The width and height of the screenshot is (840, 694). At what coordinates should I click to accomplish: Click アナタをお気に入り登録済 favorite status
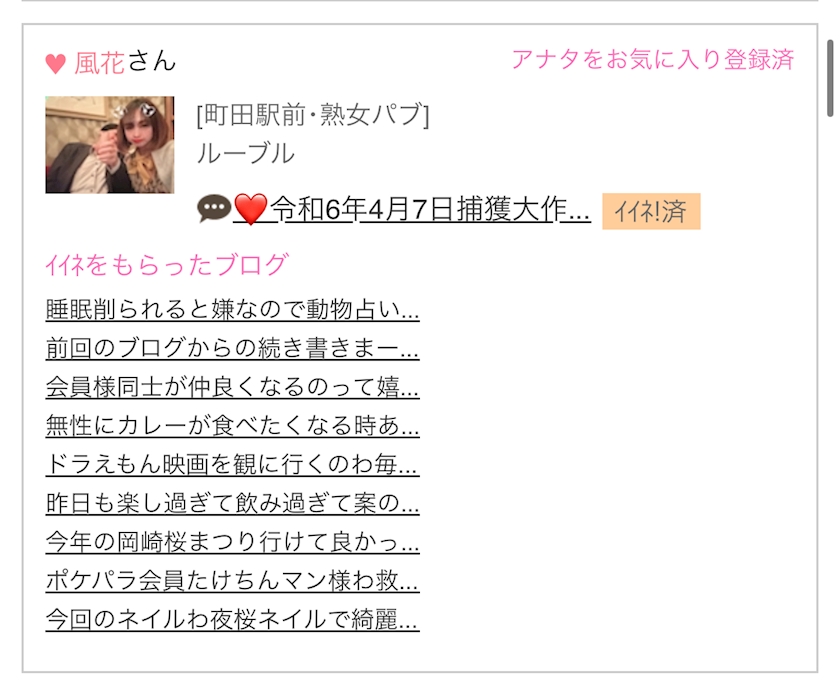click(652, 59)
